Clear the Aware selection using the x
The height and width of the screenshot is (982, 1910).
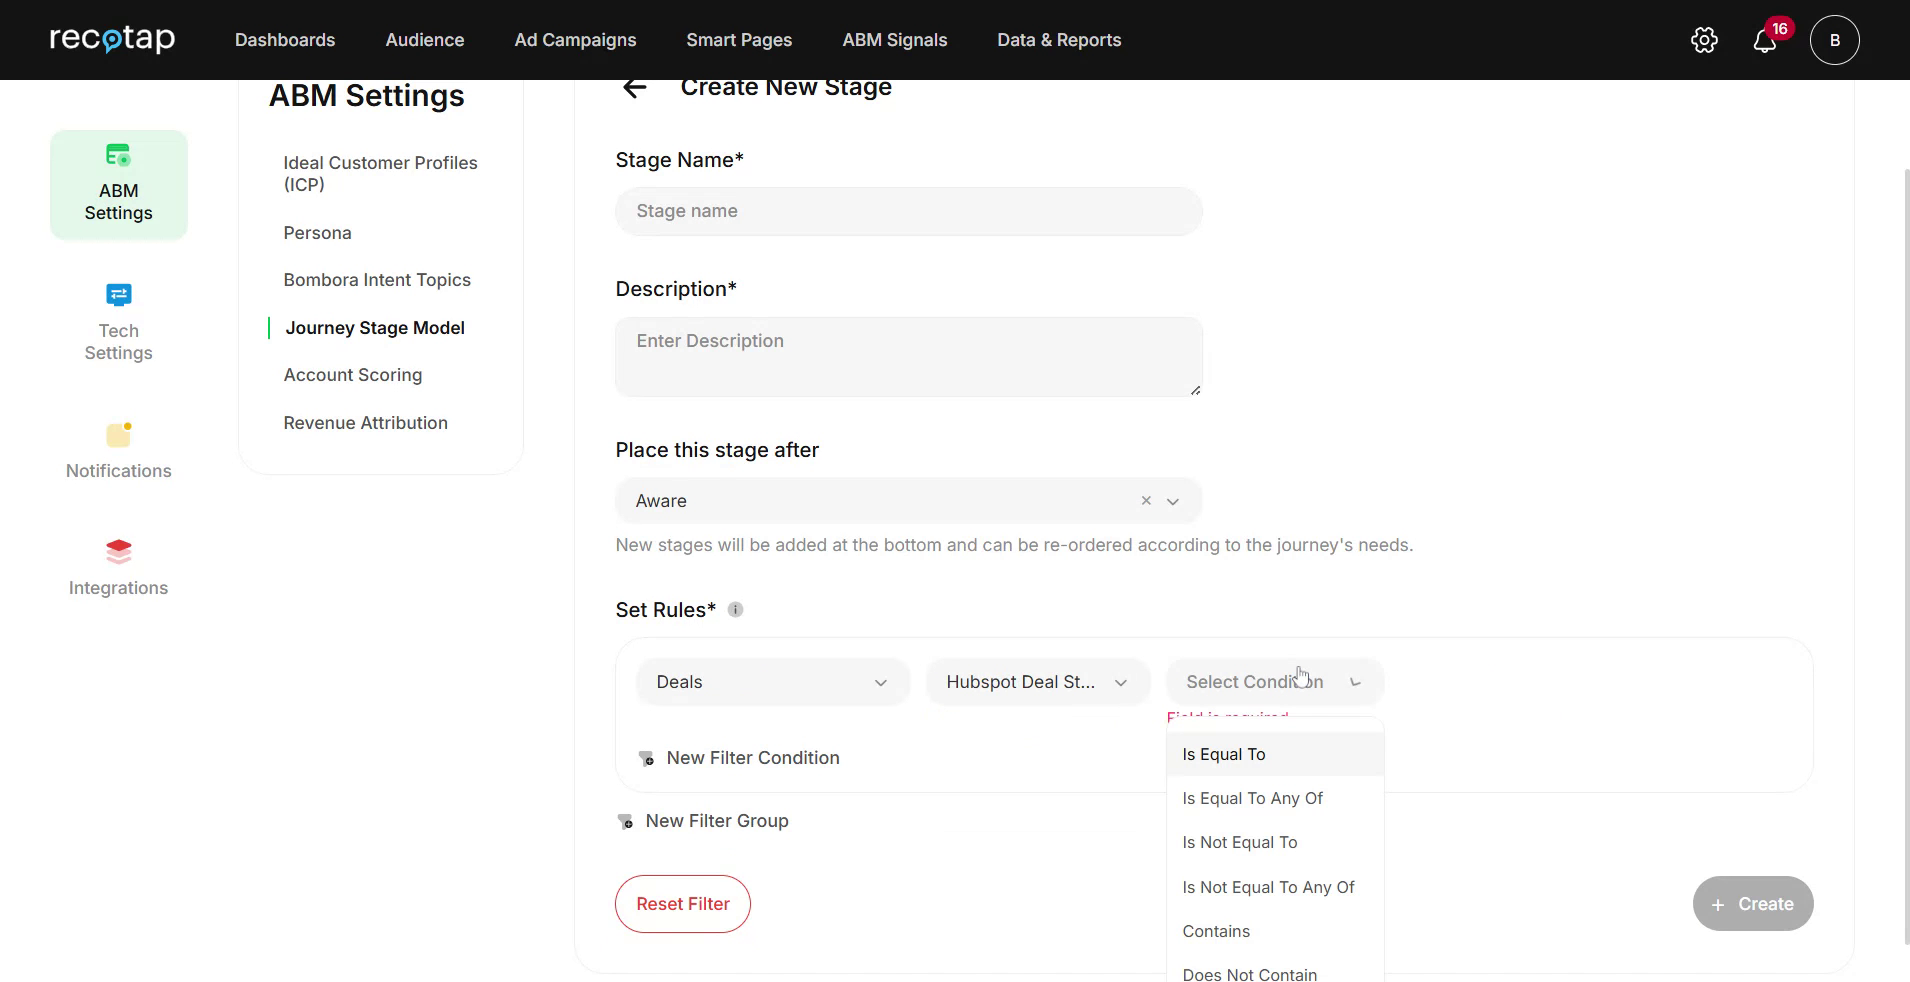(x=1144, y=501)
